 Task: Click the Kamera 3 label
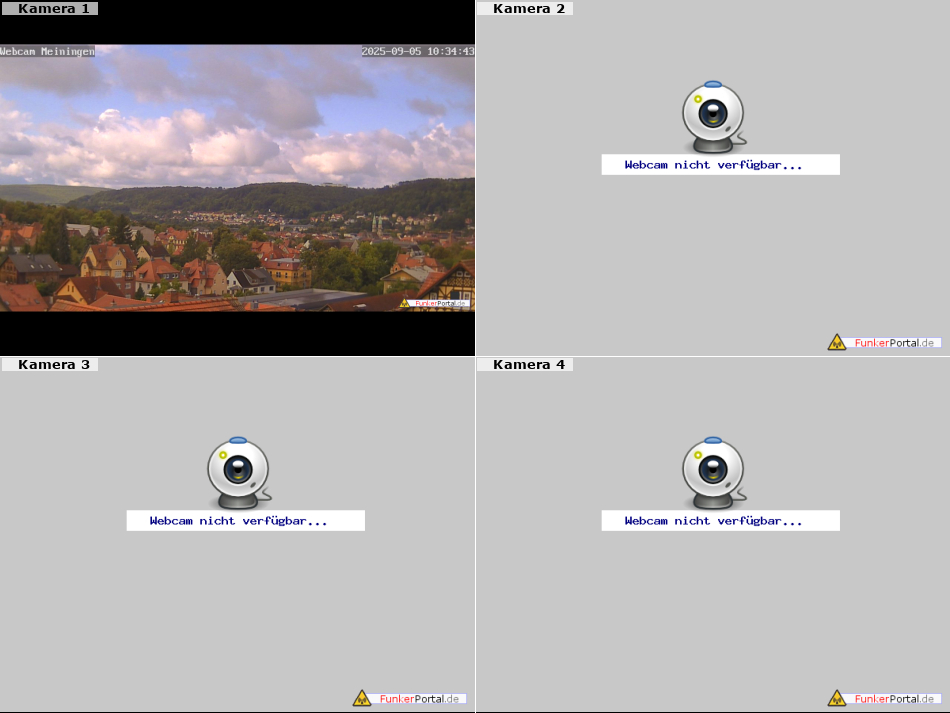tap(49, 364)
